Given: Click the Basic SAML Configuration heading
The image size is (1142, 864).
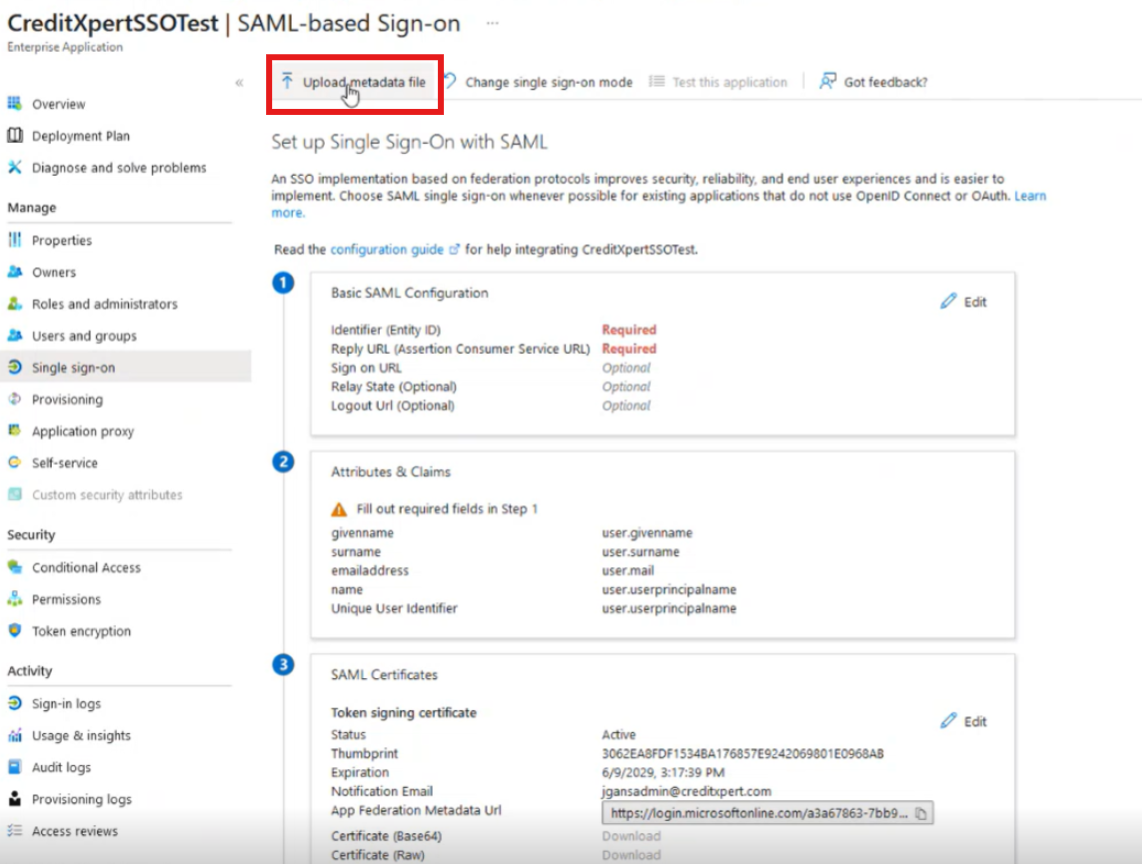Looking at the screenshot, I should click(x=409, y=293).
